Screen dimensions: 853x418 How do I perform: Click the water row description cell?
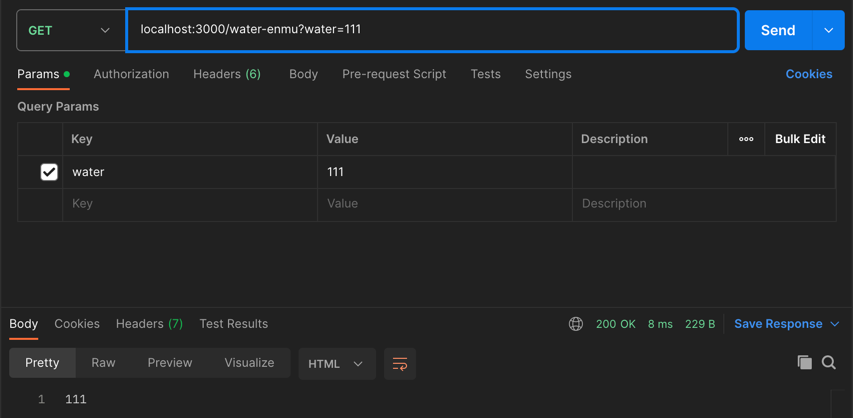coord(704,173)
